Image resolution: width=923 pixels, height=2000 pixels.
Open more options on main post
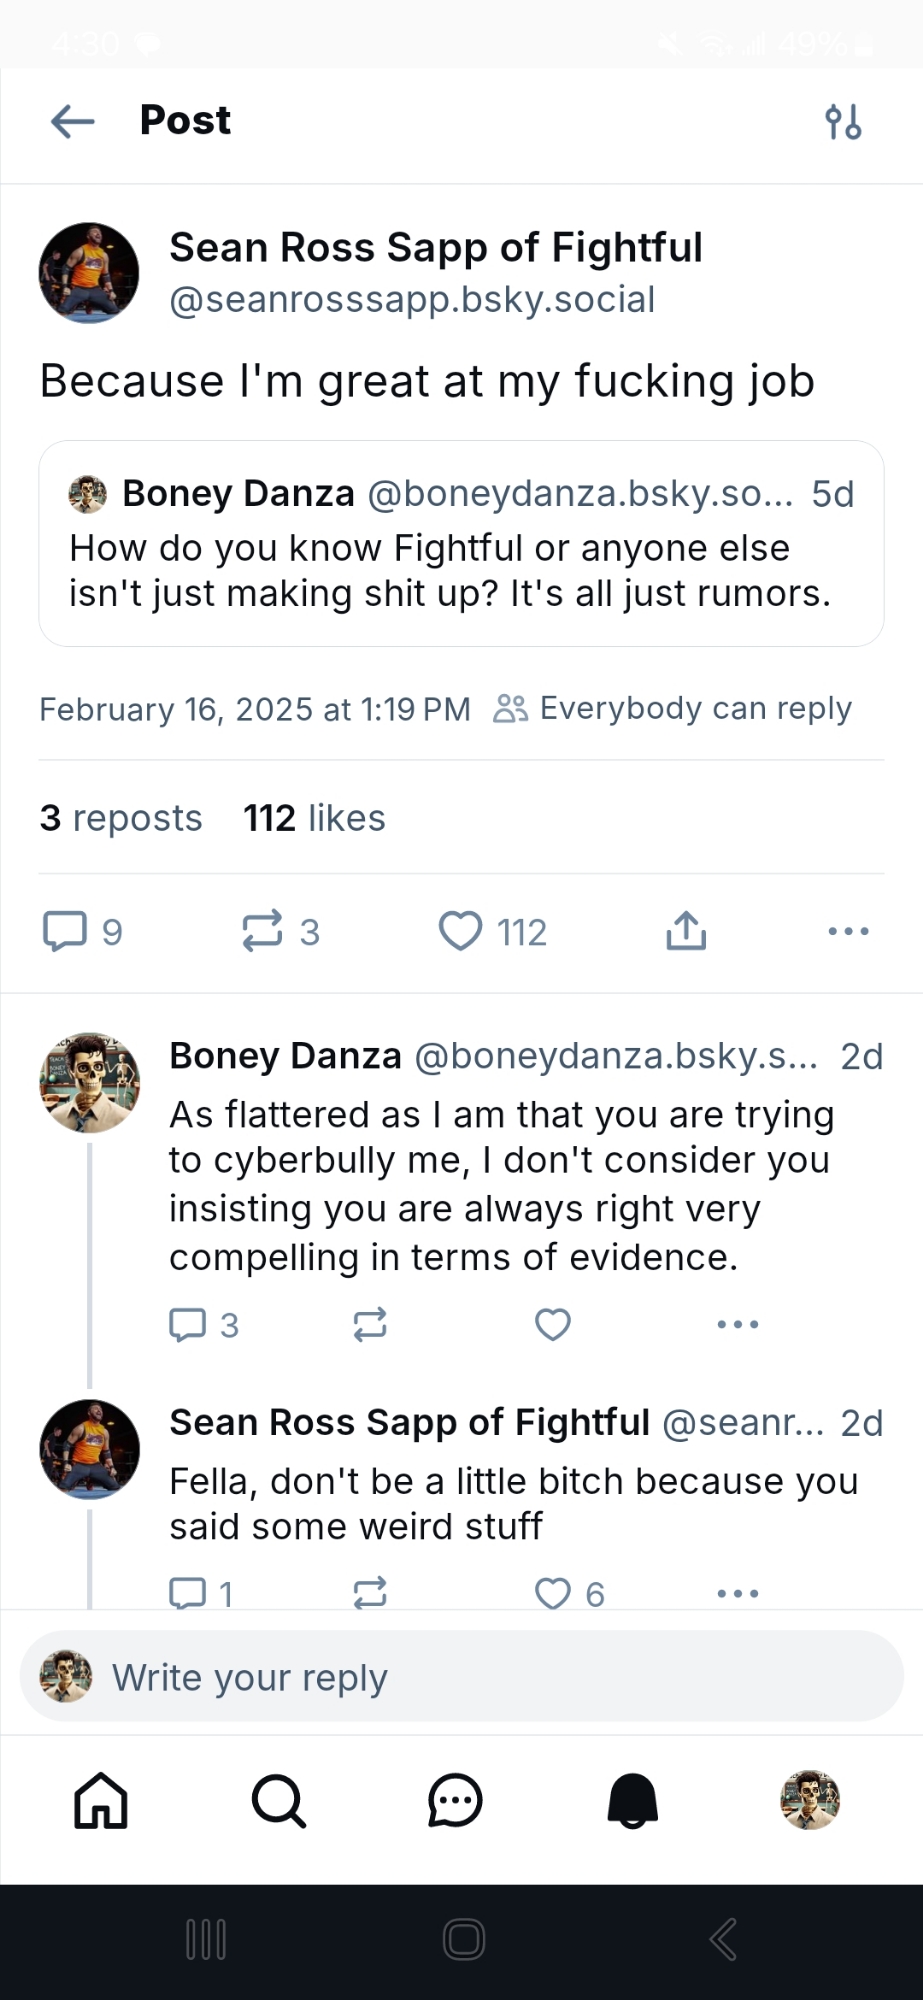848,931
